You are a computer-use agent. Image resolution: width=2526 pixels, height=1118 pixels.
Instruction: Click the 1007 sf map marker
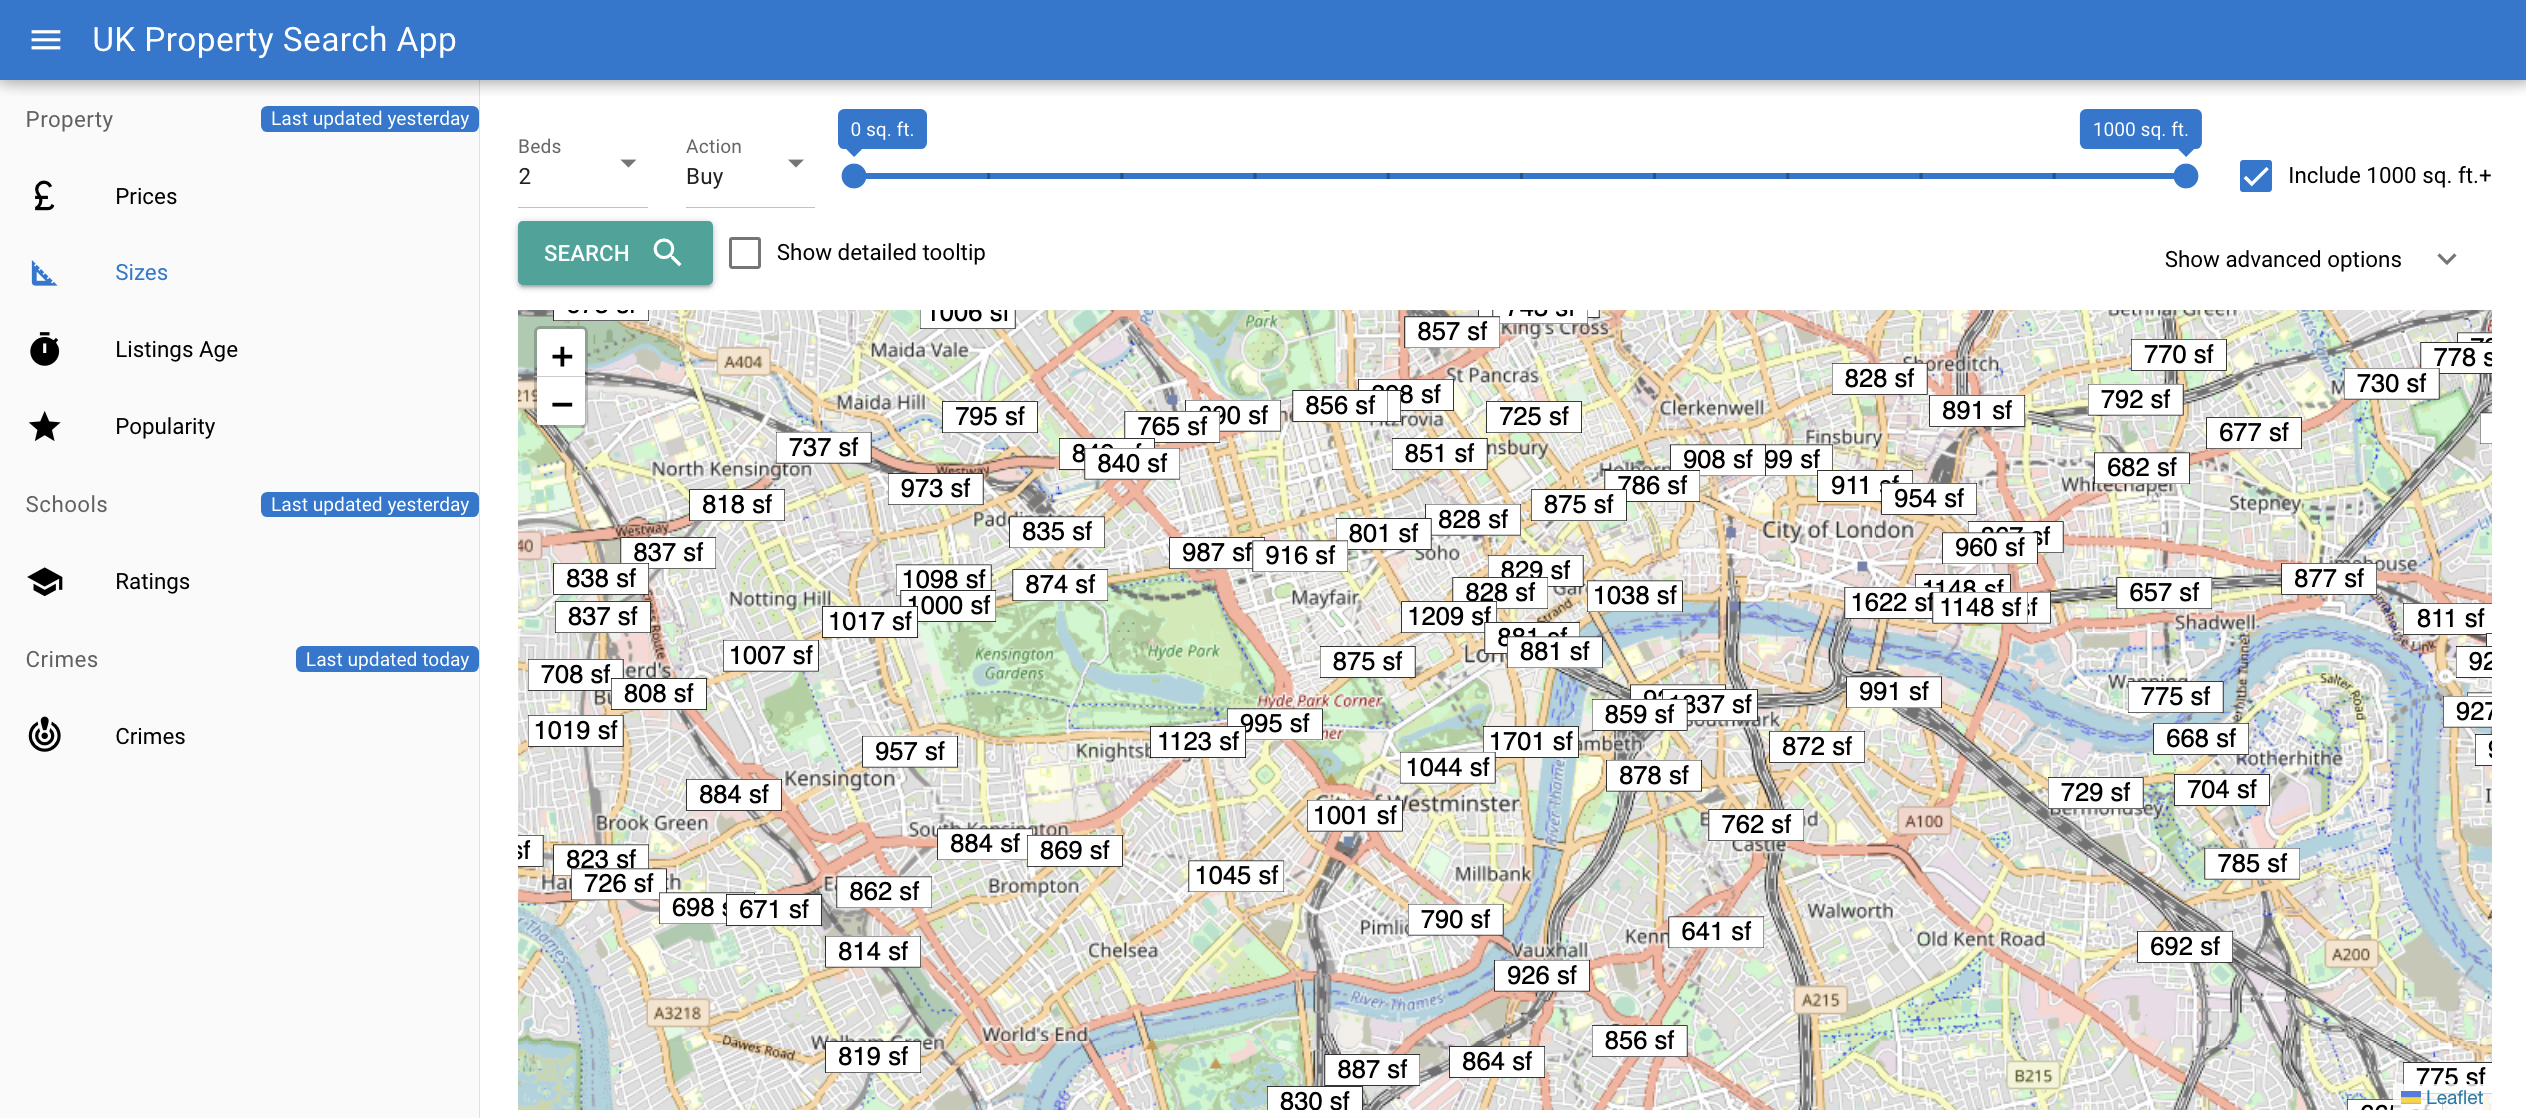(x=771, y=656)
